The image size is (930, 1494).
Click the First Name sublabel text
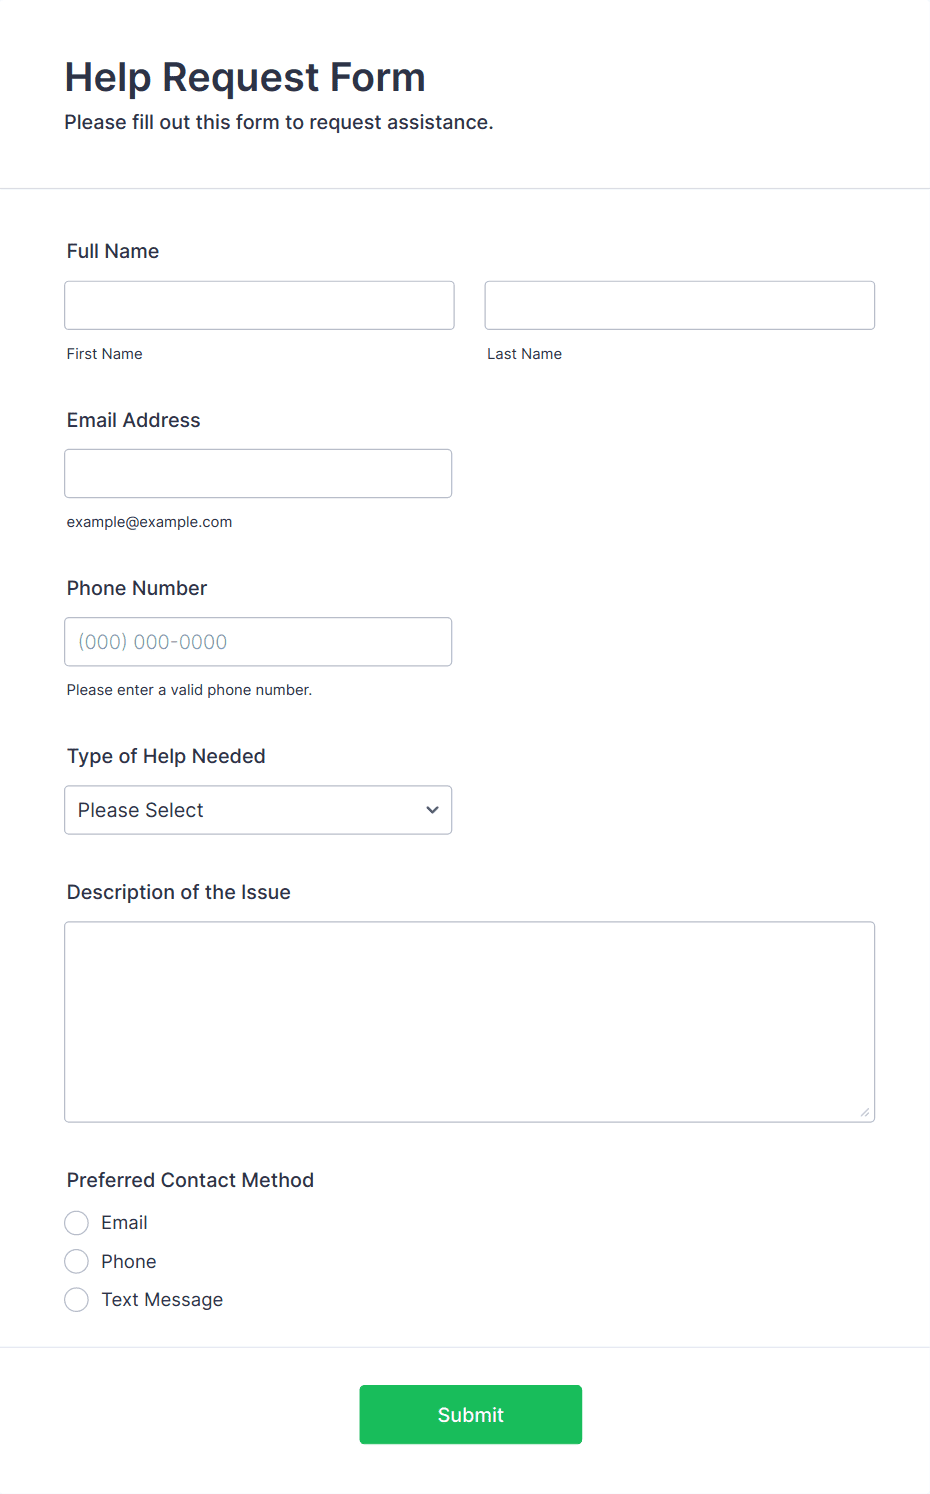coord(104,354)
